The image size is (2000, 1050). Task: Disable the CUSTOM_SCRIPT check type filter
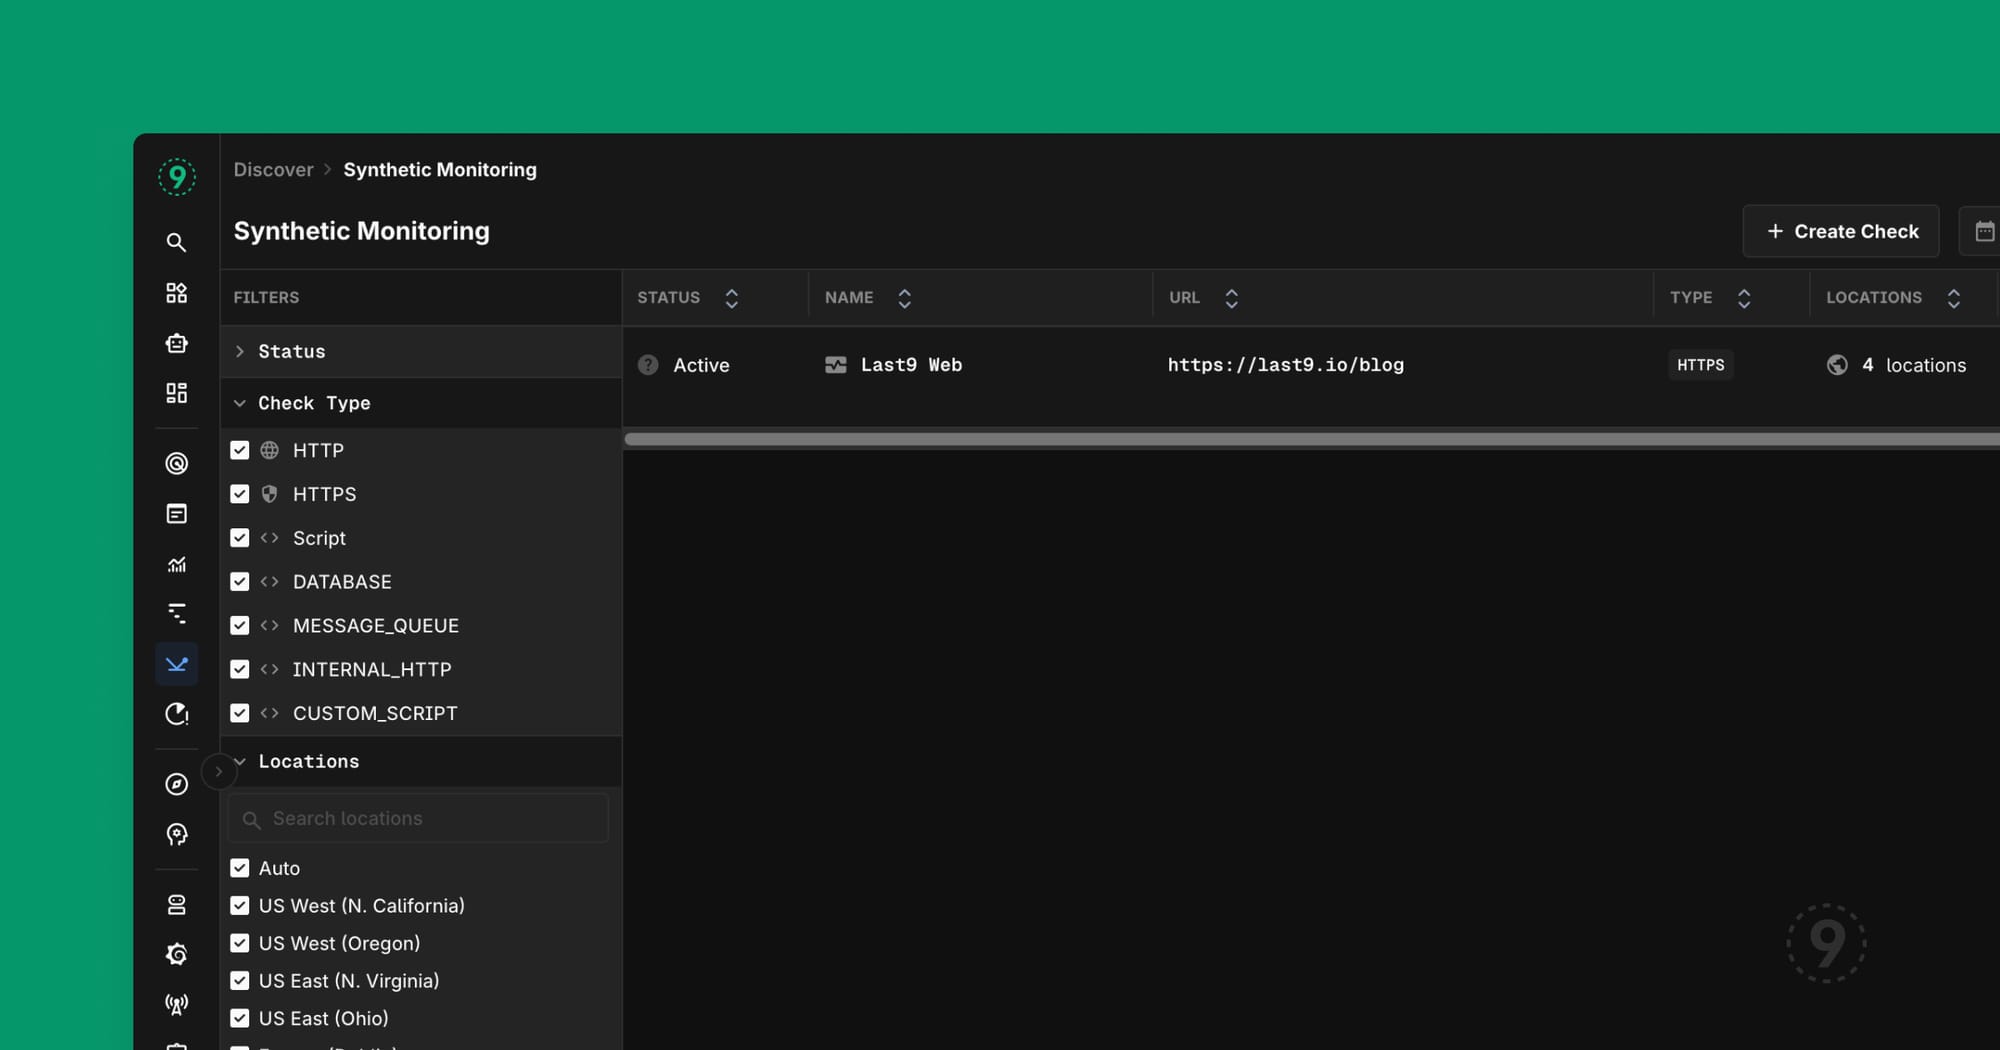[240, 713]
